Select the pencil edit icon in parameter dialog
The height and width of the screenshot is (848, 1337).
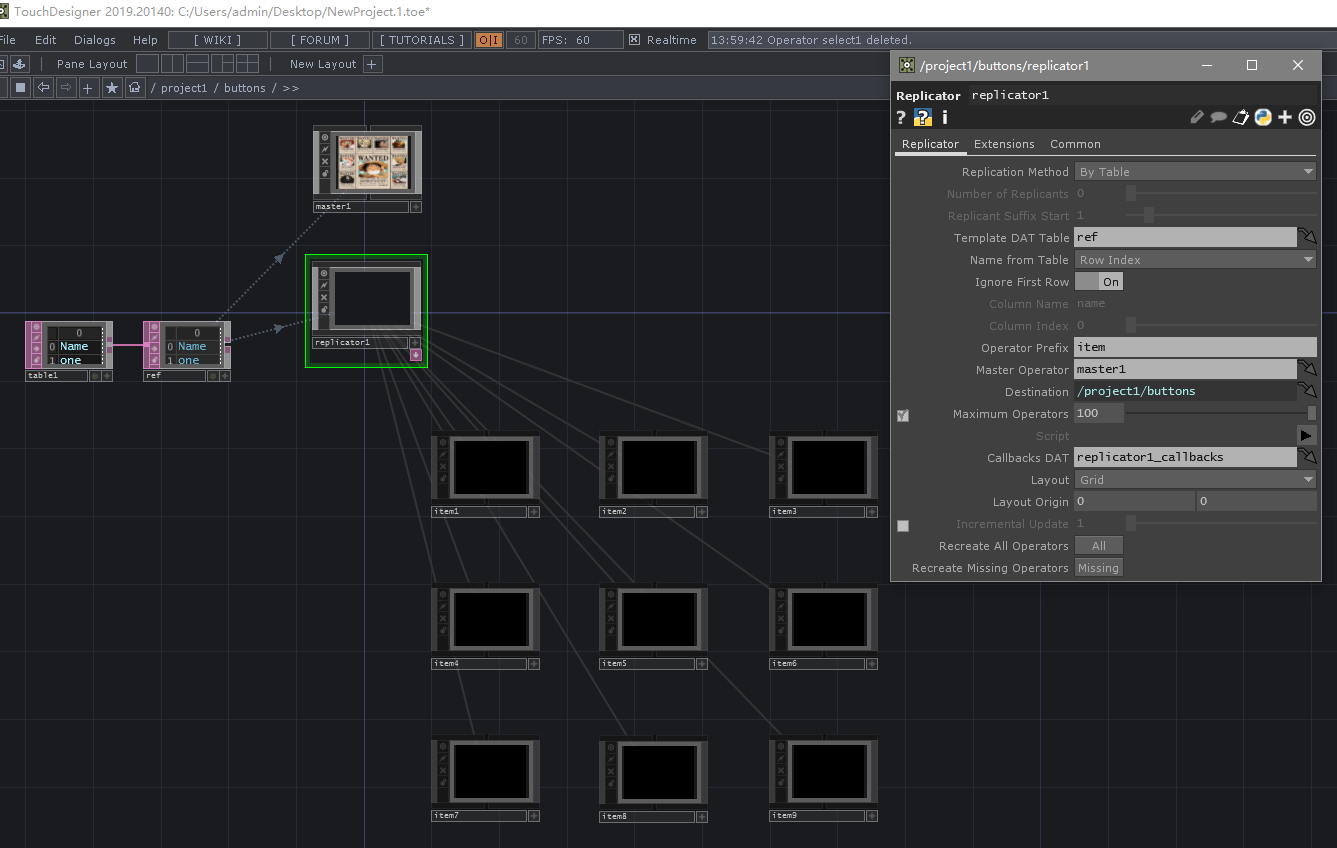coord(1197,117)
